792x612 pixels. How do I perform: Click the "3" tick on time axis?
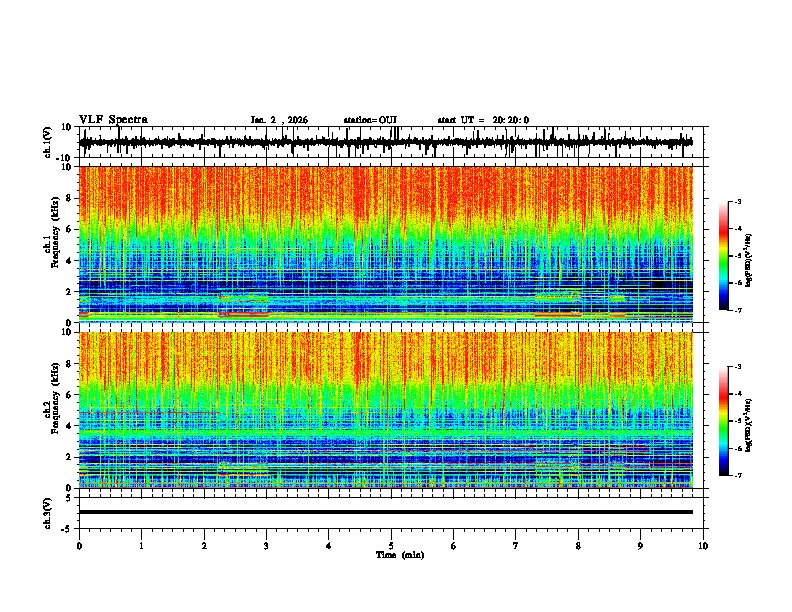pos(266,546)
